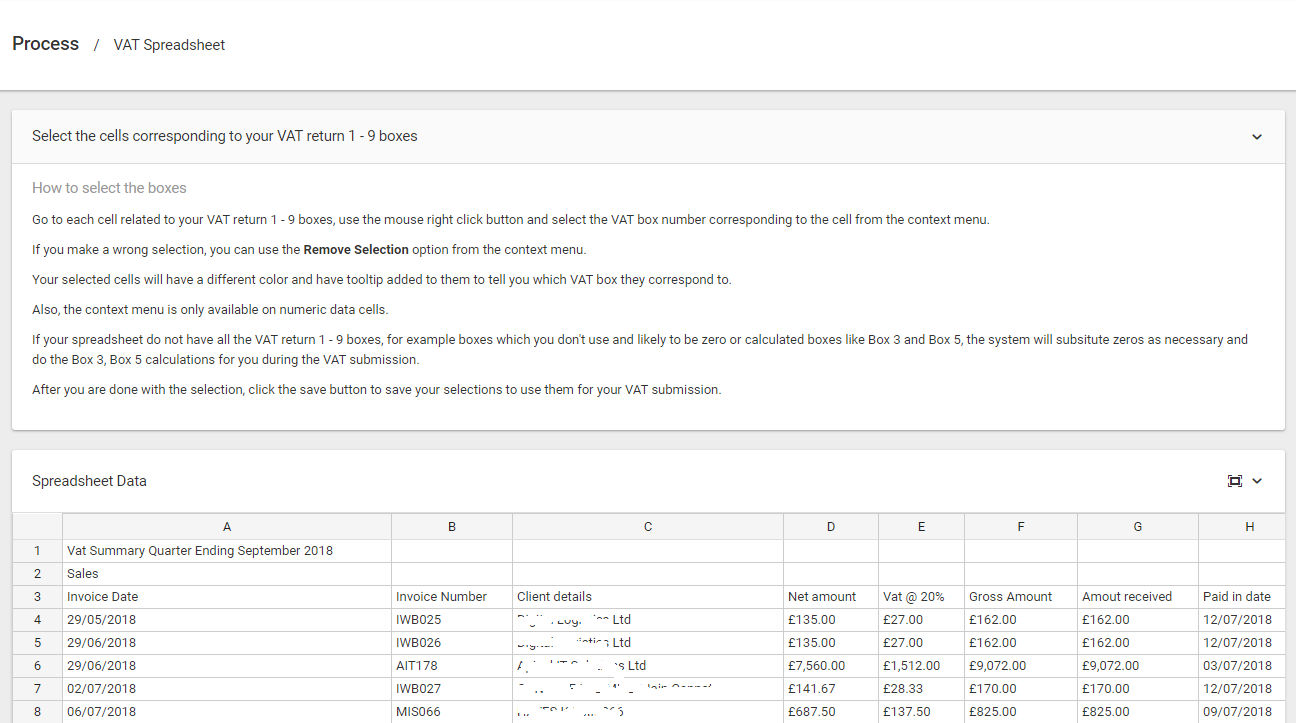This screenshot has height=723, width=1296.
Task: Open the VAT Spreadsheet breadcrumb item
Action: [169, 45]
